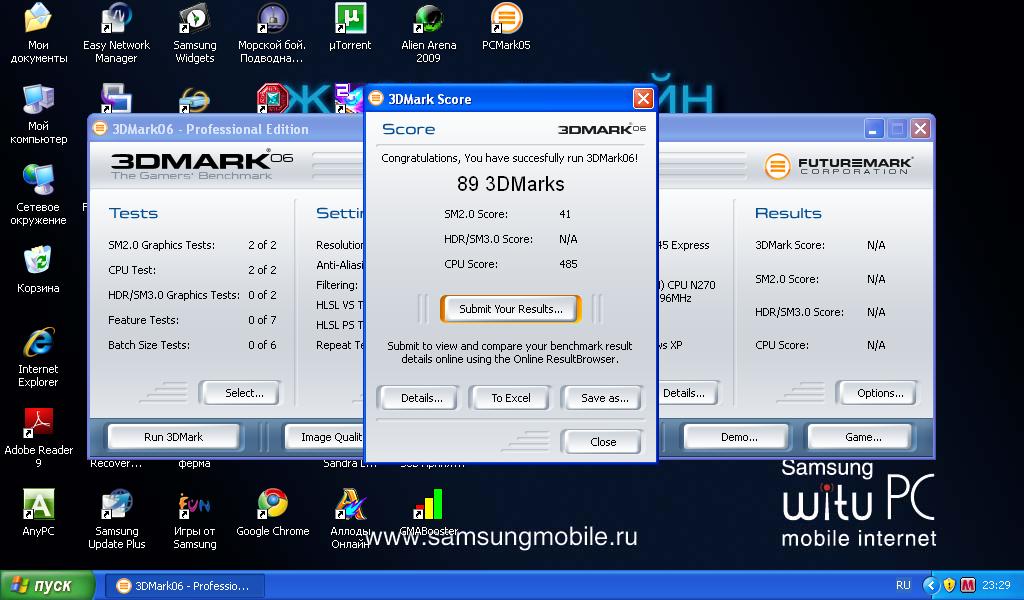This screenshot has height=600, width=1024.
Task: Click the security shield tray icon
Action: pyautogui.click(x=949, y=585)
